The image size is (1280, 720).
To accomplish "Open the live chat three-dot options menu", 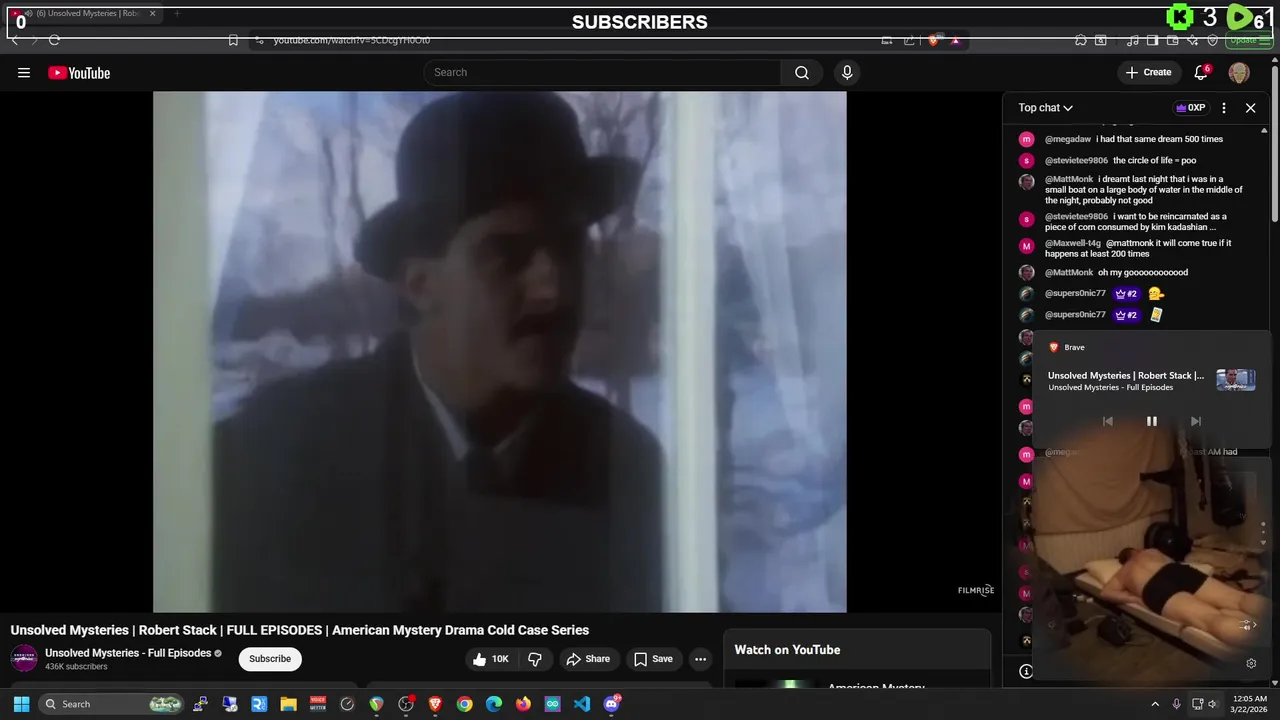I will click(1224, 107).
